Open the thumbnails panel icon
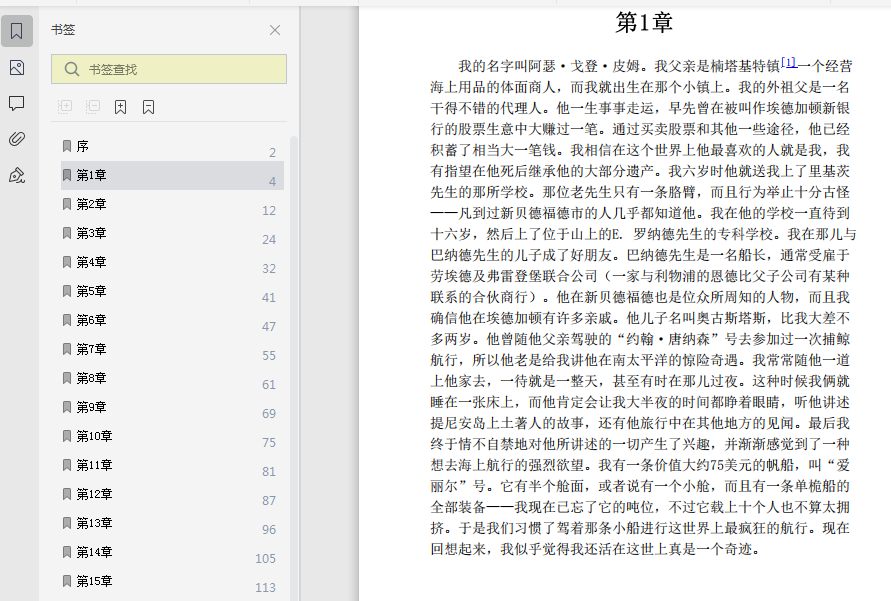 (17, 68)
